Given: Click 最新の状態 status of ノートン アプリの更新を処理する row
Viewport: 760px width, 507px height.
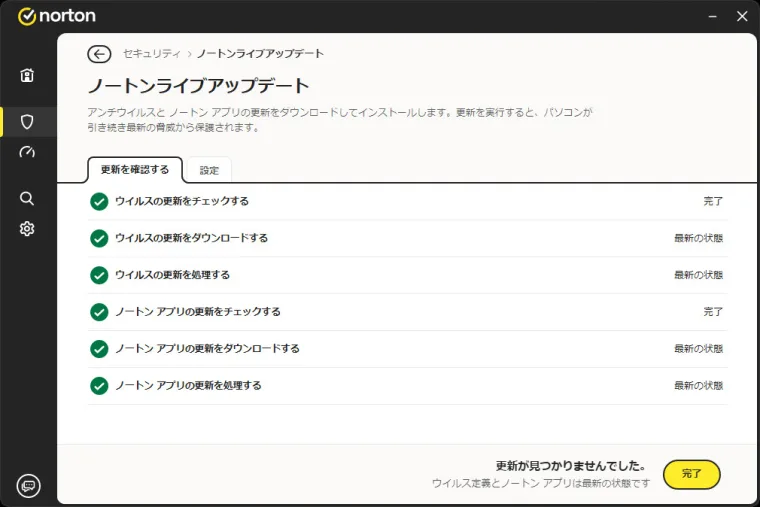Looking at the screenshot, I should coord(698,386).
